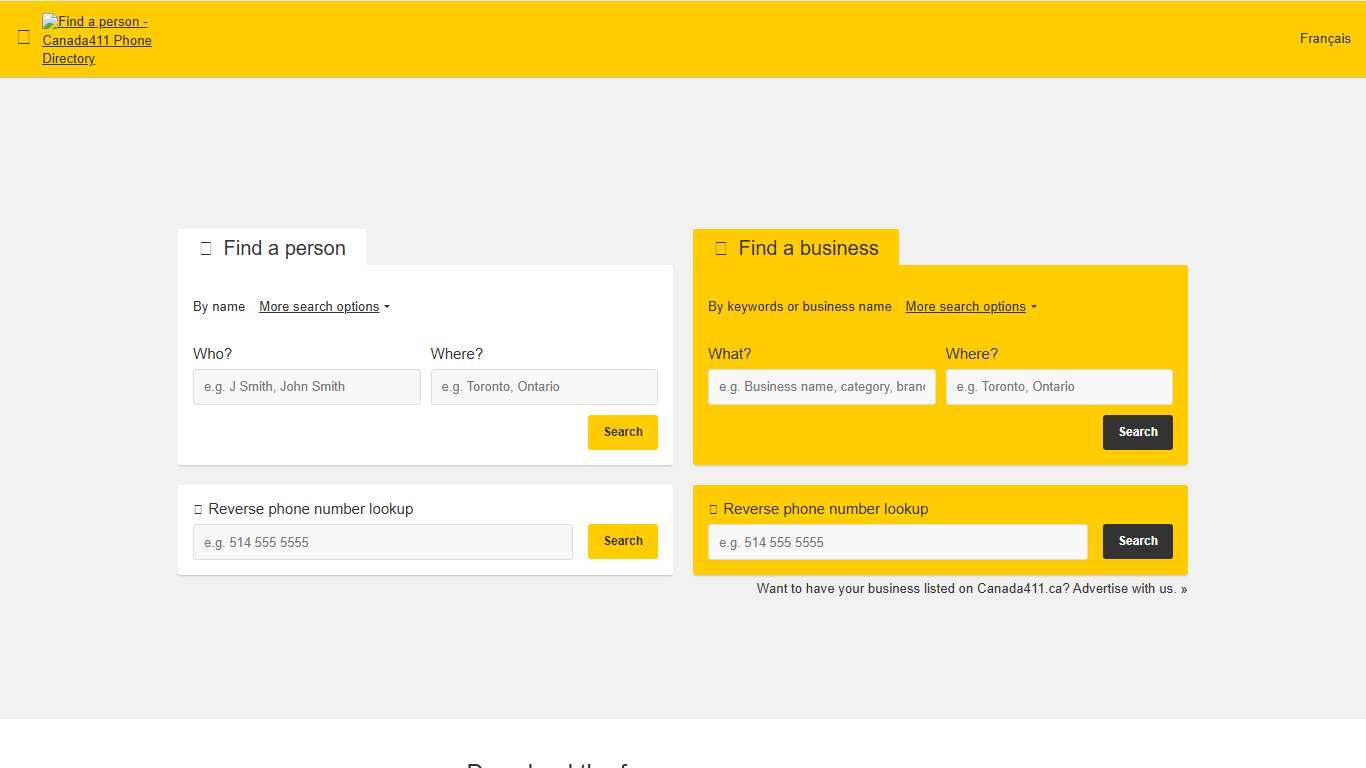Image resolution: width=1366 pixels, height=768 pixels.
Task: Click Search in the Find a business panel
Action: [x=1137, y=432]
